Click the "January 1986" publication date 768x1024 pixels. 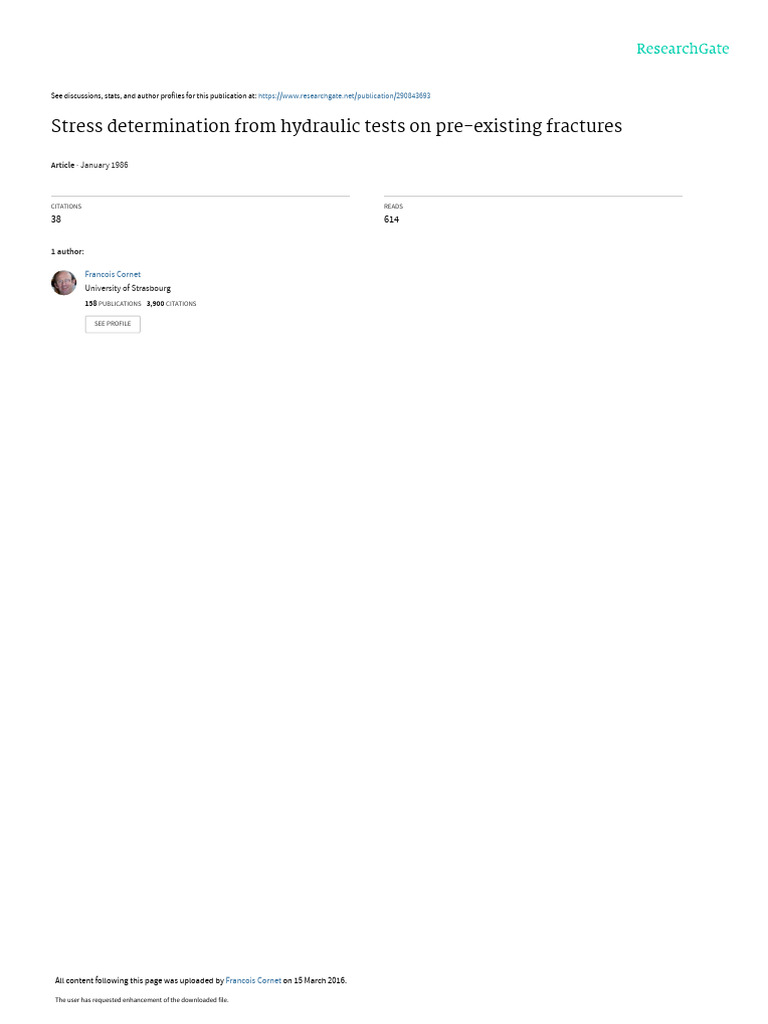tap(104, 165)
